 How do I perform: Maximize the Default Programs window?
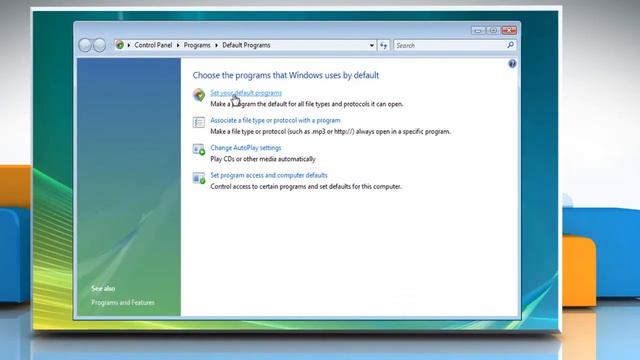click(x=493, y=30)
